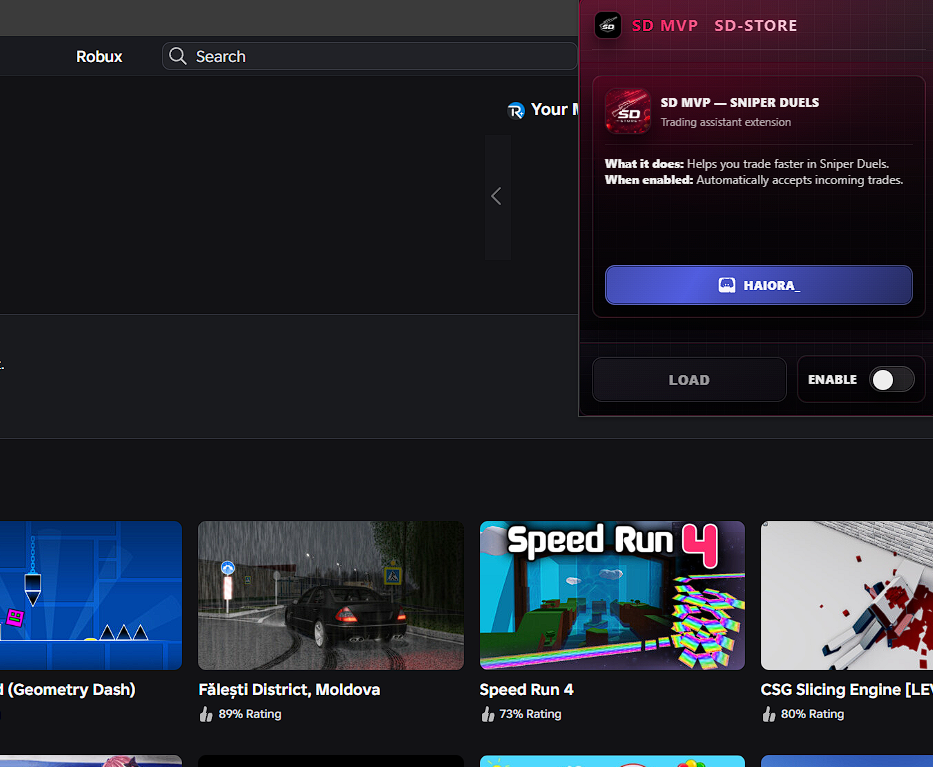The width and height of the screenshot is (933, 767).
Task: Click the blue R icon beside "Your"
Action: click(x=516, y=110)
